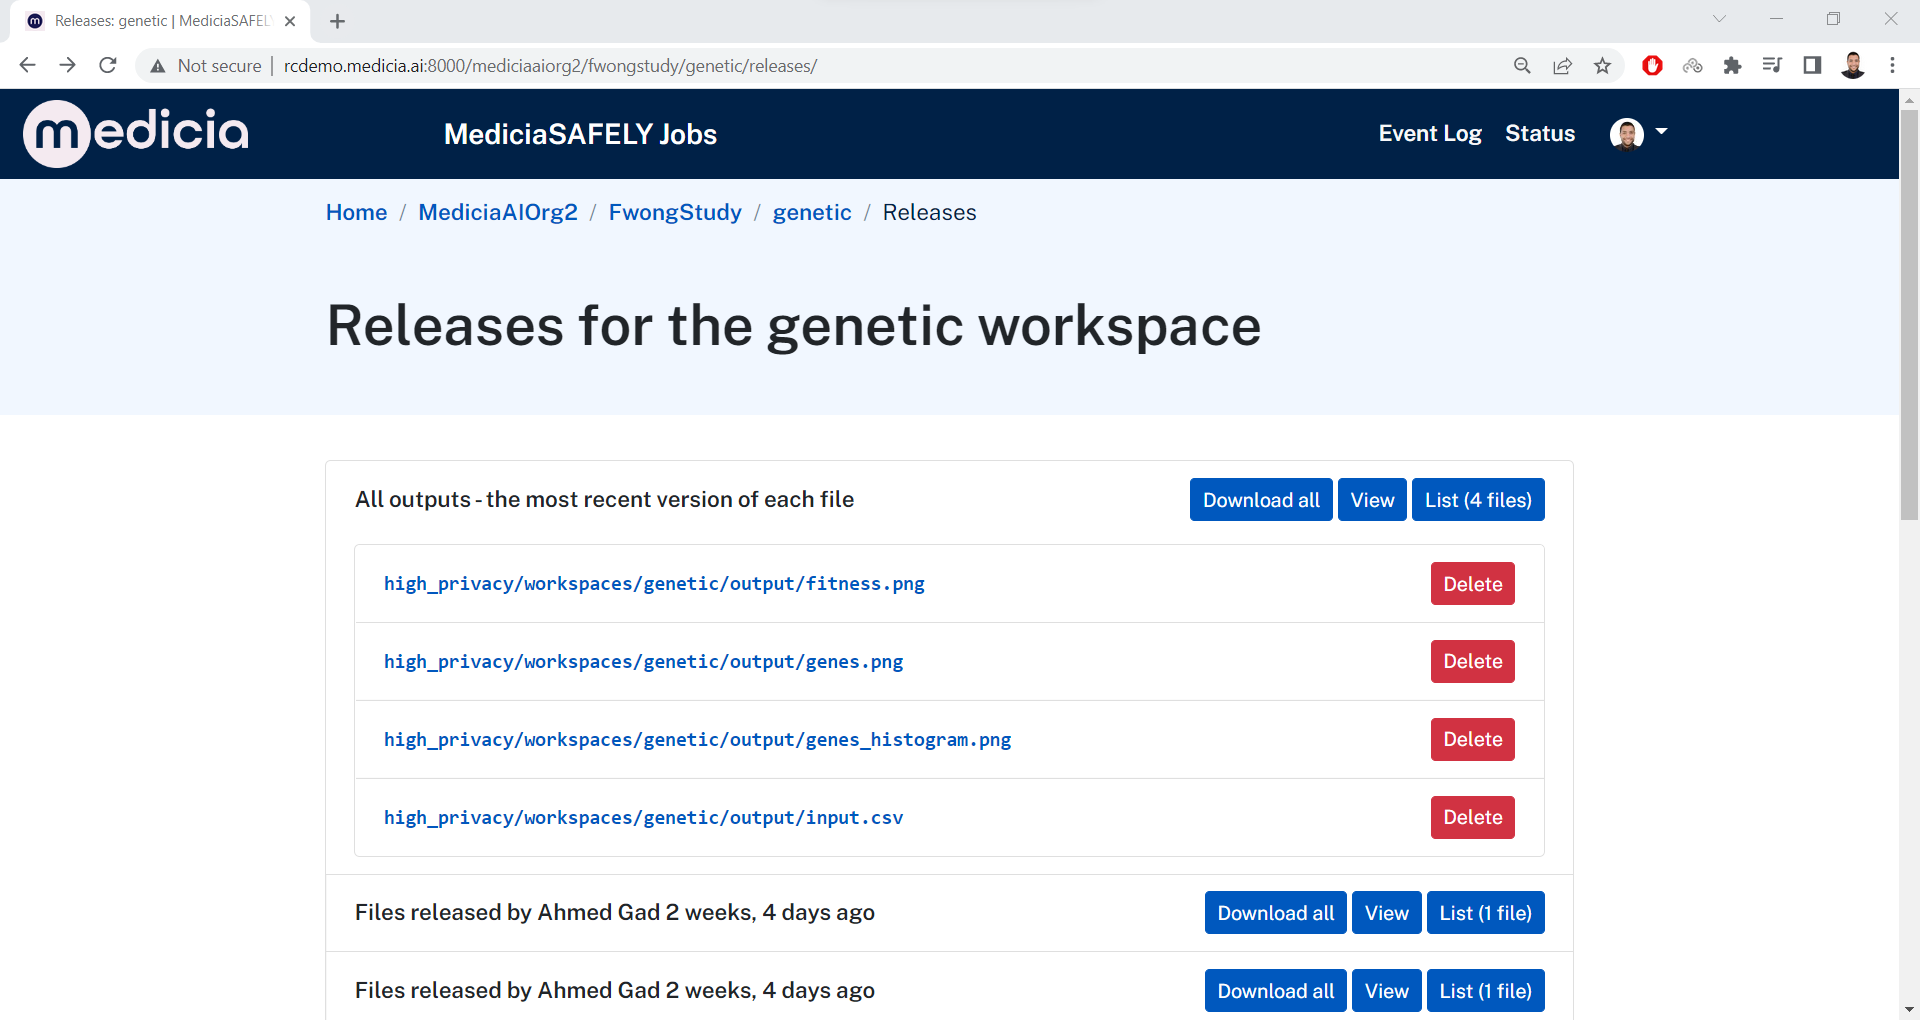Image resolution: width=1920 pixels, height=1020 pixels.
Task: Reload the current page
Action: click(x=108, y=65)
